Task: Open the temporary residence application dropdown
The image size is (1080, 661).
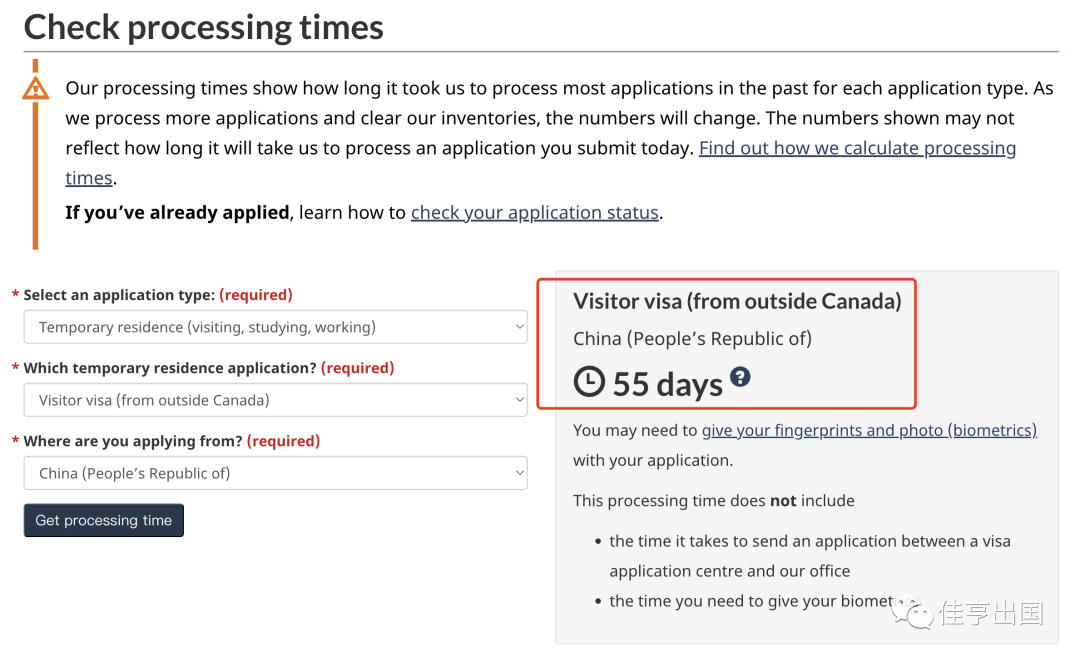Action: (x=276, y=400)
